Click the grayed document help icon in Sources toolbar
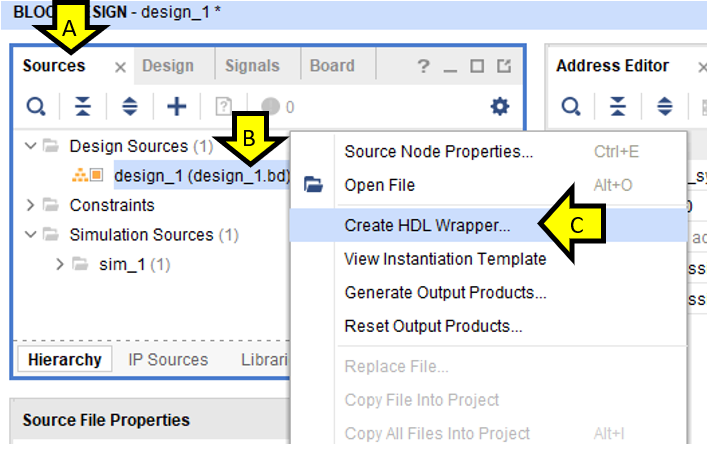 [223, 107]
